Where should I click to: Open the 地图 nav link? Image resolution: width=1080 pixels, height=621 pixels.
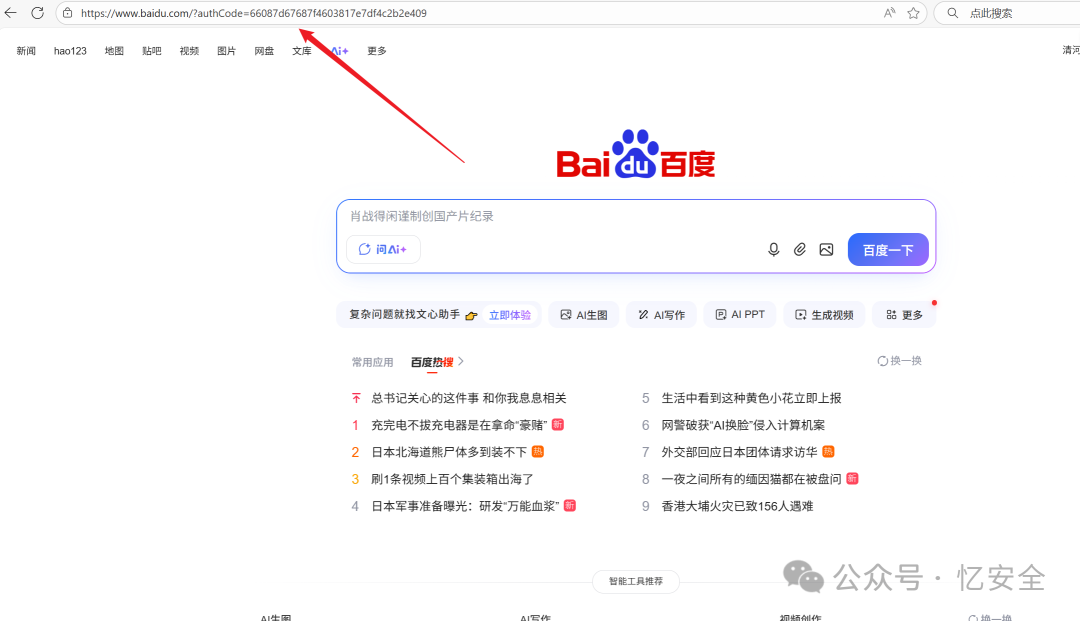(x=114, y=51)
